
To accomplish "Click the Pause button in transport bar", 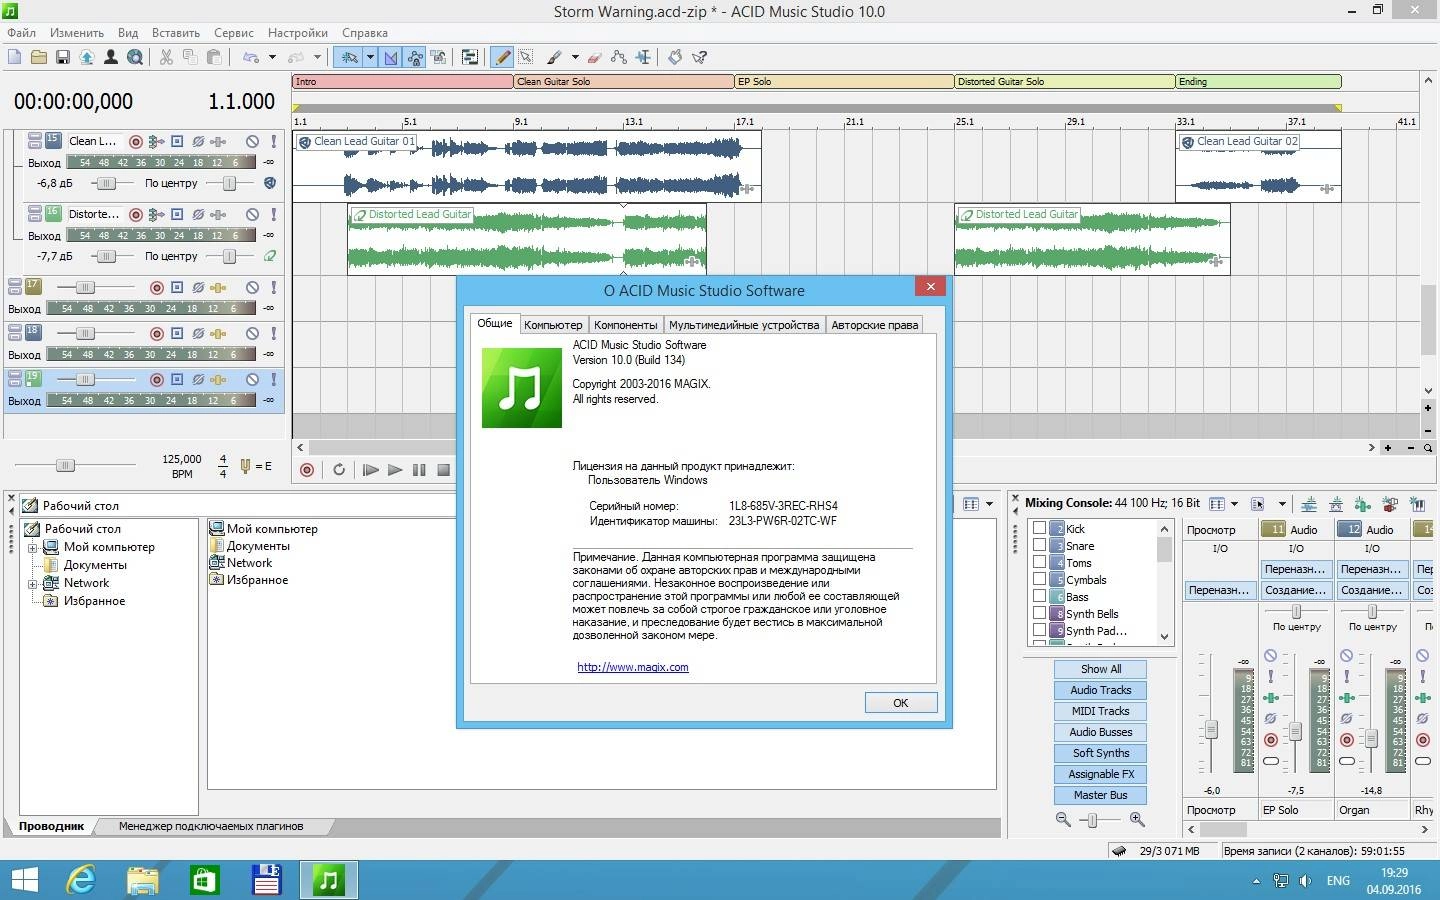I will pyautogui.click(x=419, y=469).
